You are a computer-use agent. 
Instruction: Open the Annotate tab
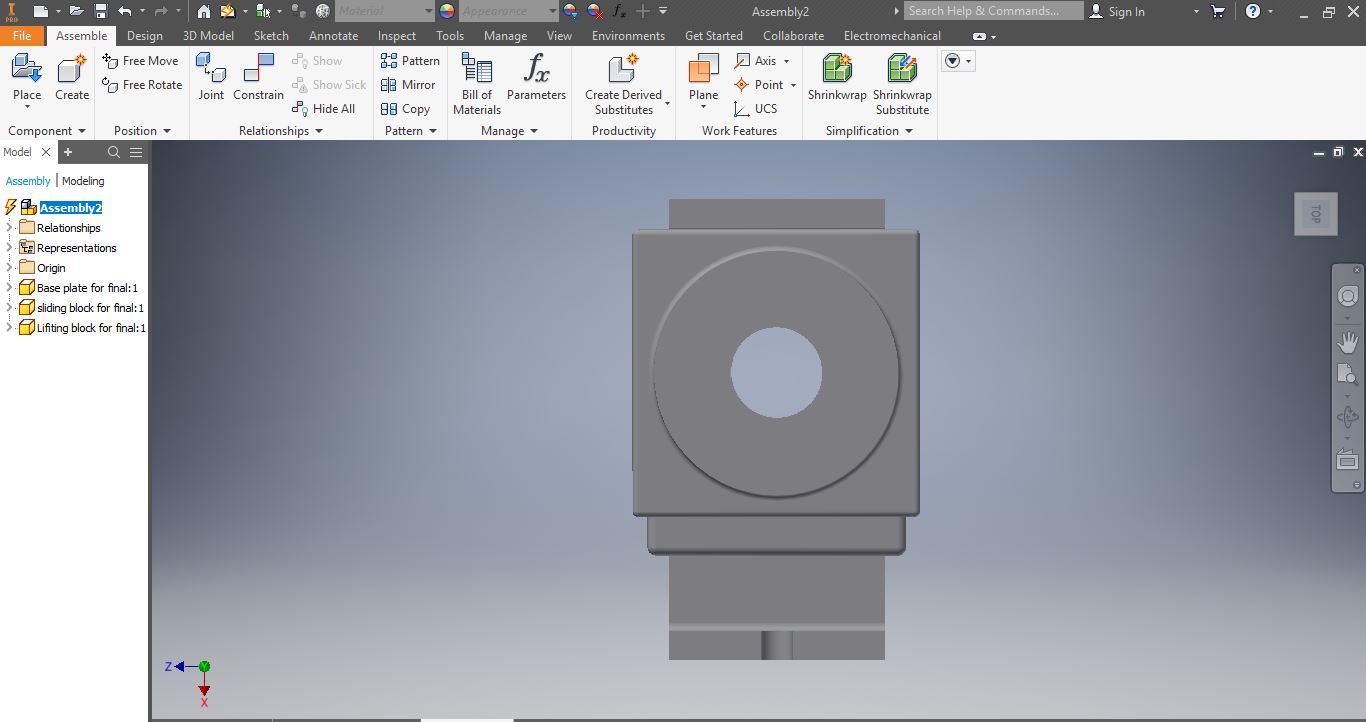[x=333, y=35]
